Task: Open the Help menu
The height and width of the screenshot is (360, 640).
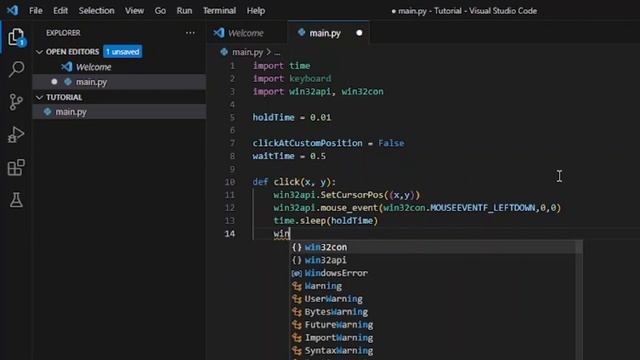Action: click(256, 11)
